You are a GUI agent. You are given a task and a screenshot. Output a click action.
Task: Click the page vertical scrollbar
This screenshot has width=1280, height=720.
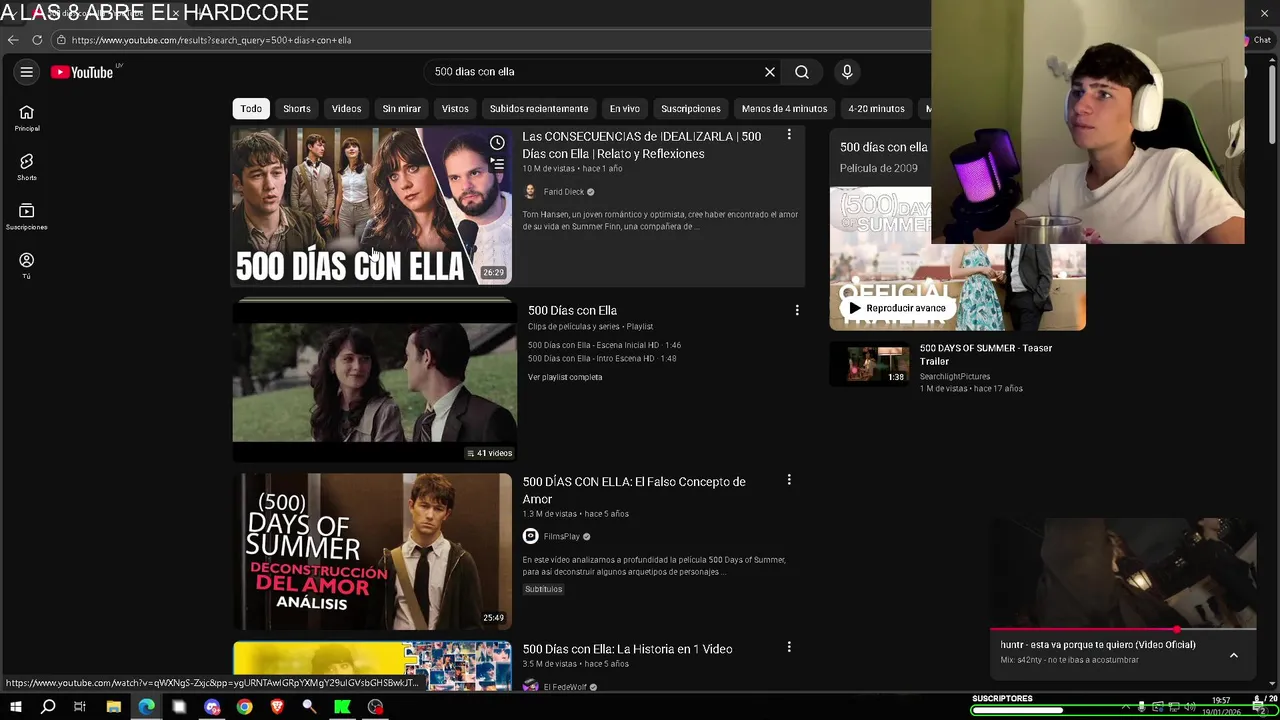click(1272, 105)
